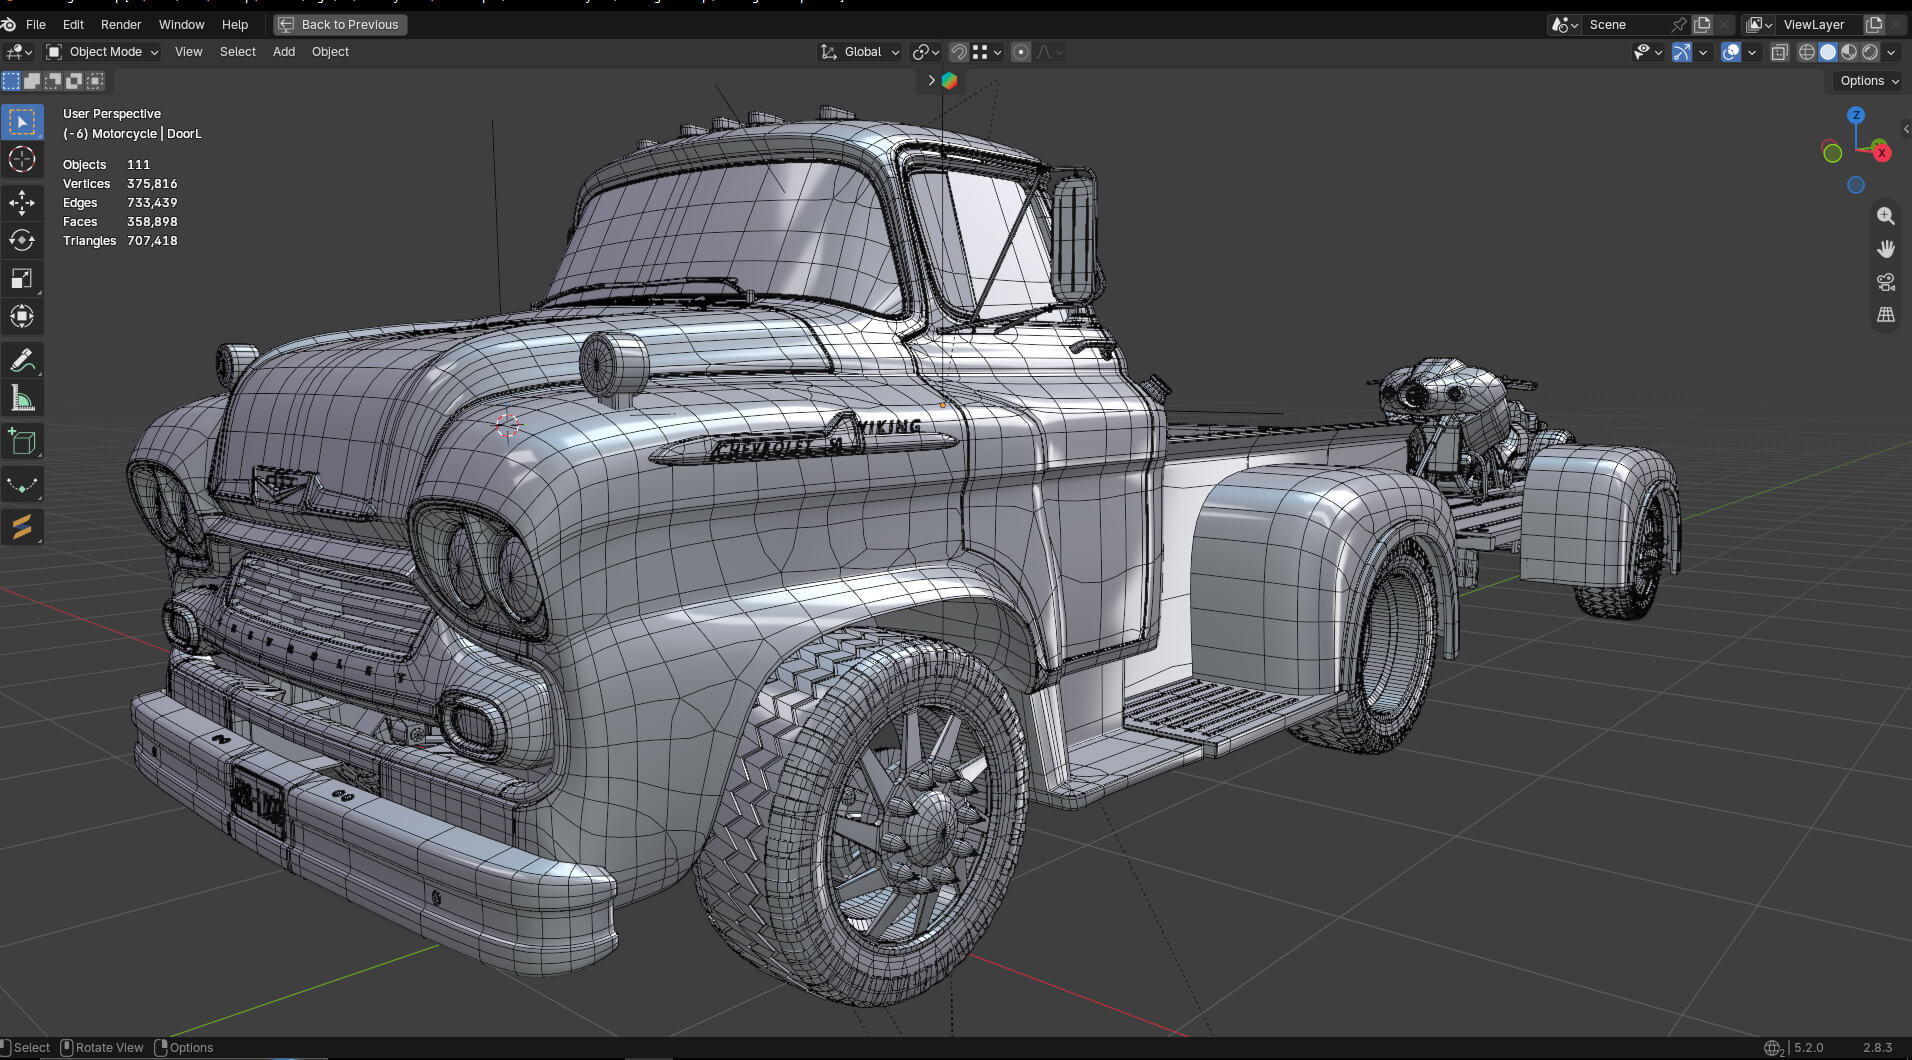
Task: Open the object visibility and selectability dropdown
Action: (x=1648, y=52)
